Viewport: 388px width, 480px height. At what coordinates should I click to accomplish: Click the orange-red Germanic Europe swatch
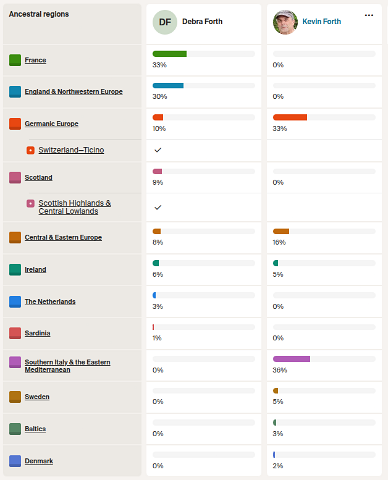pos(15,124)
